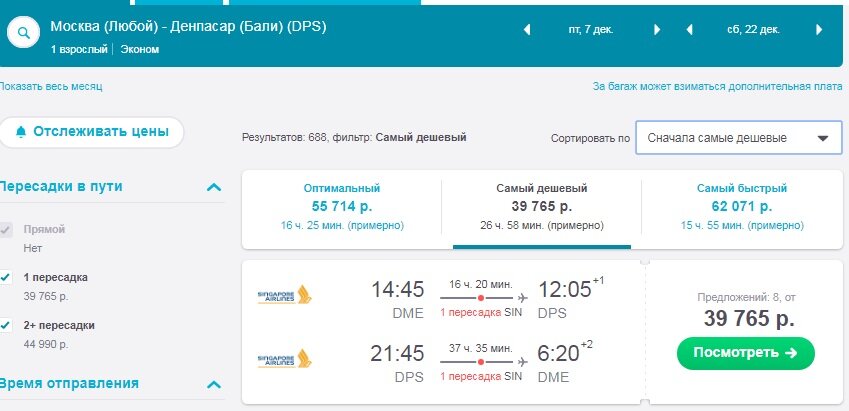The image size is (849, 411).
Task: Click return departure time 21:45
Action: pos(397,354)
